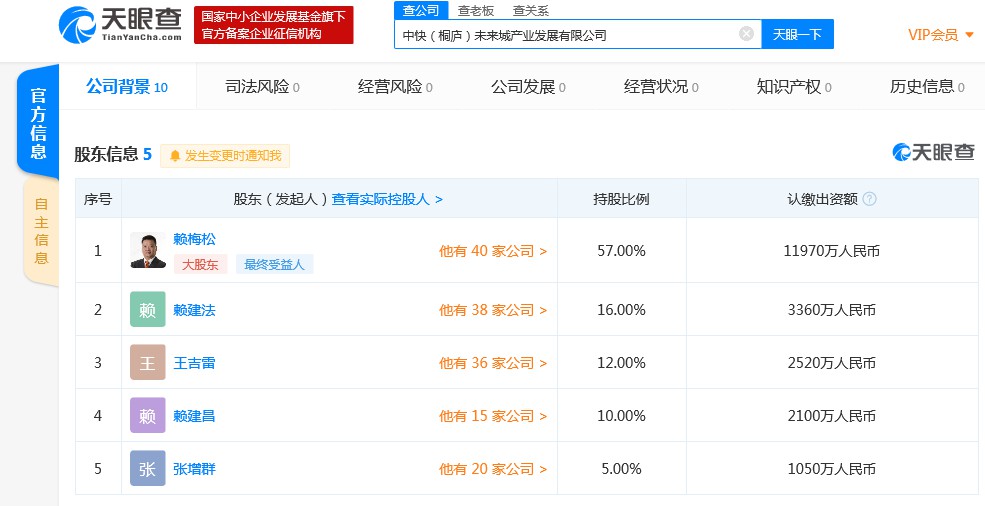The image size is (985, 506).
Task: Click the 持股比例 column header
Action: (621, 199)
